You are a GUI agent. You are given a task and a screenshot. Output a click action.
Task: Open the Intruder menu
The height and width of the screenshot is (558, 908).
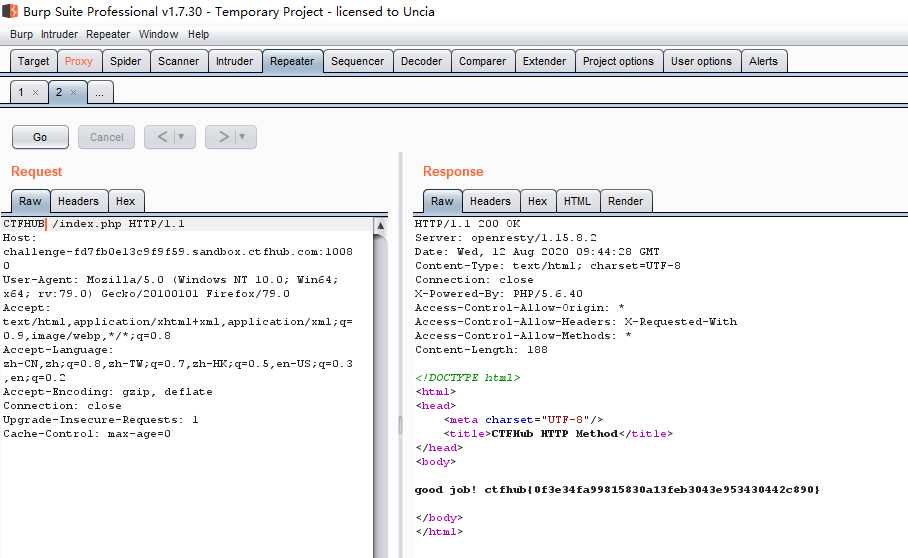coord(59,34)
